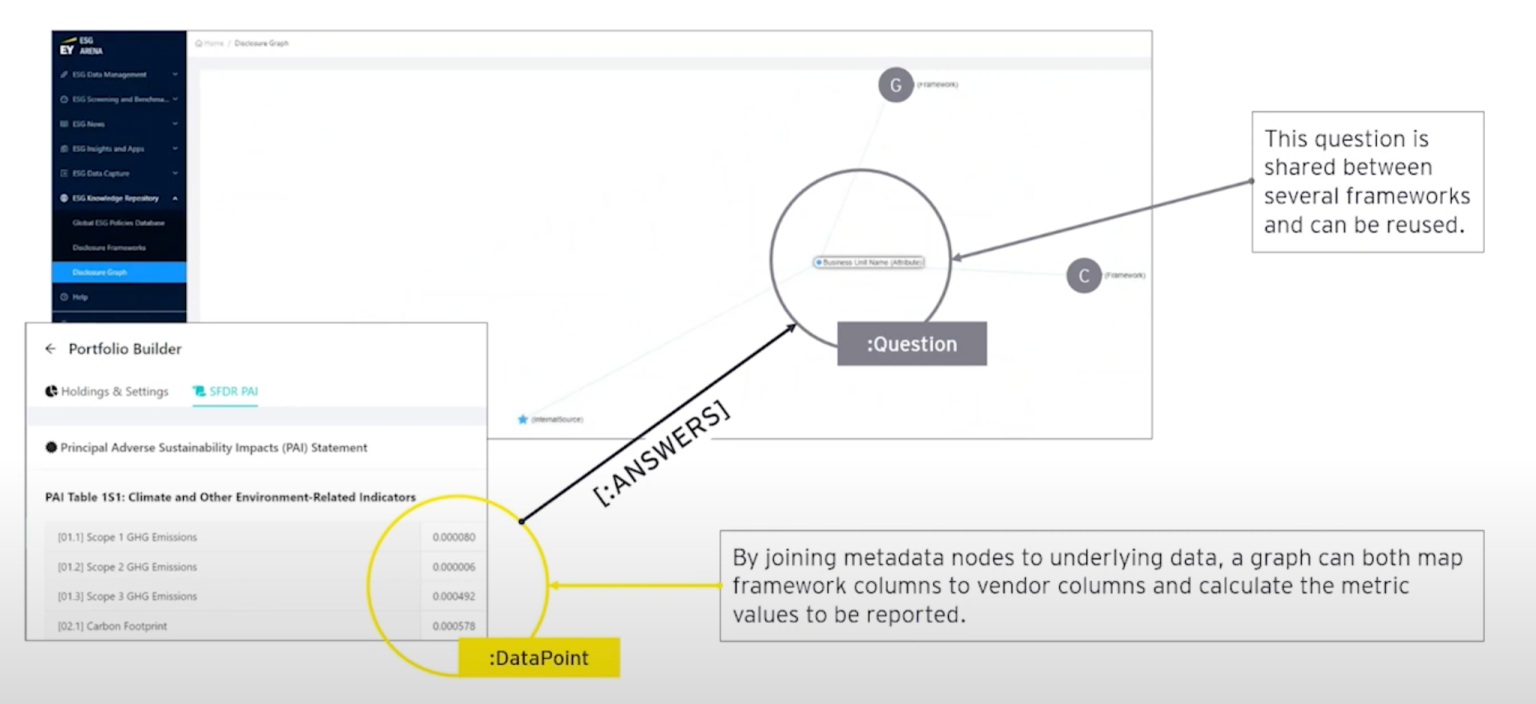This screenshot has height=704, width=1536.
Task: Select the ESG Data Capture icon
Action: coord(62,173)
